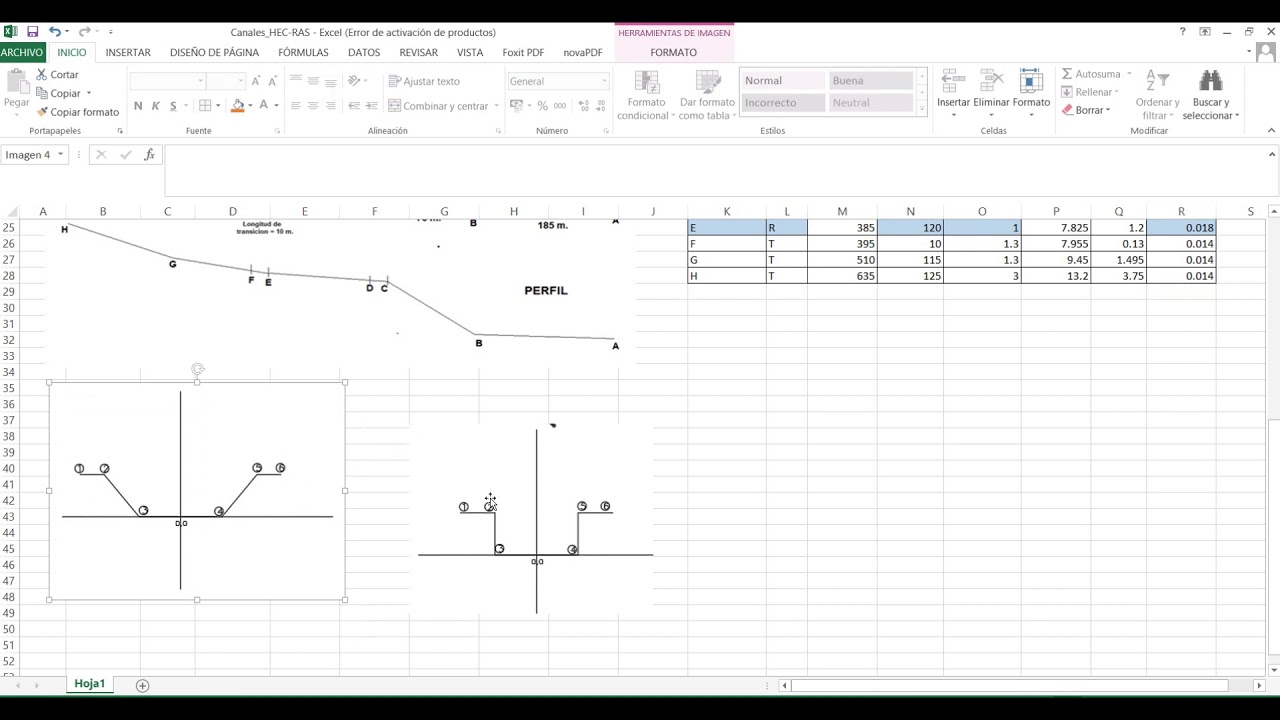Image resolution: width=1280 pixels, height=720 pixels.
Task: Click Autosuma sigma icon
Action: tap(1067, 74)
